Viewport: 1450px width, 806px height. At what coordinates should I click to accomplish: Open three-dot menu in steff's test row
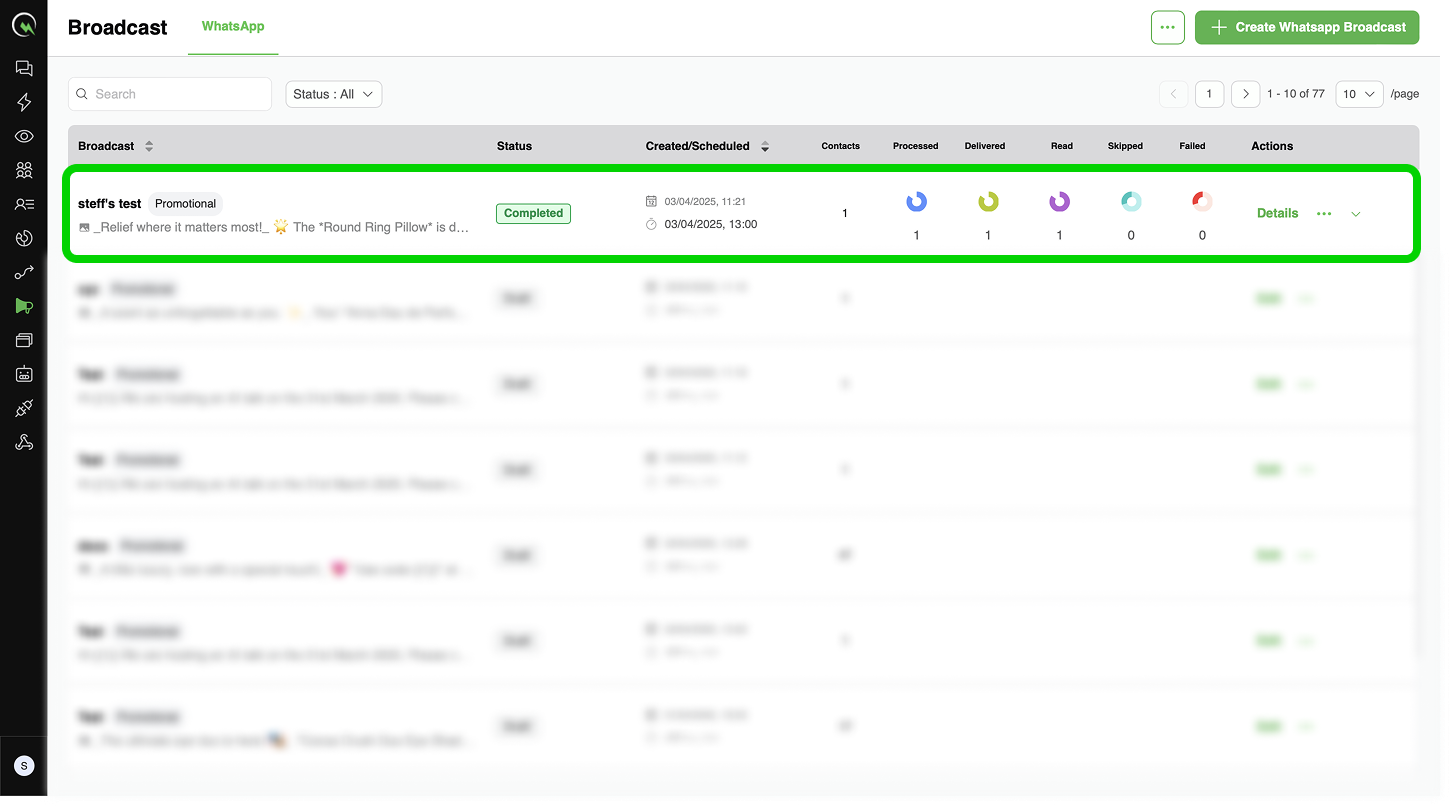click(1324, 214)
